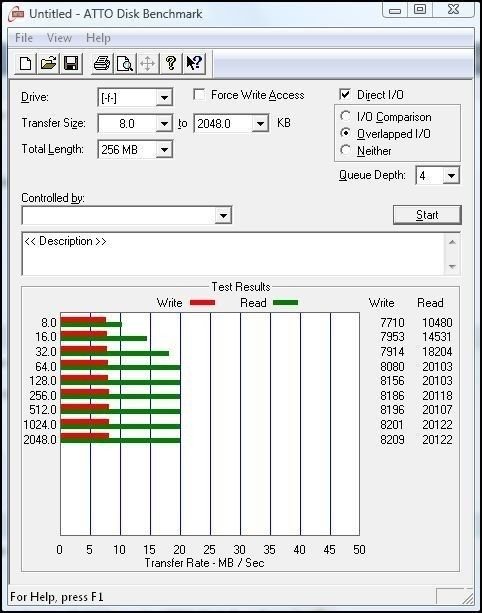Screen dimensions: 482x613
Task: Enable Force Write Access checkbox
Action: (x=199, y=95)
